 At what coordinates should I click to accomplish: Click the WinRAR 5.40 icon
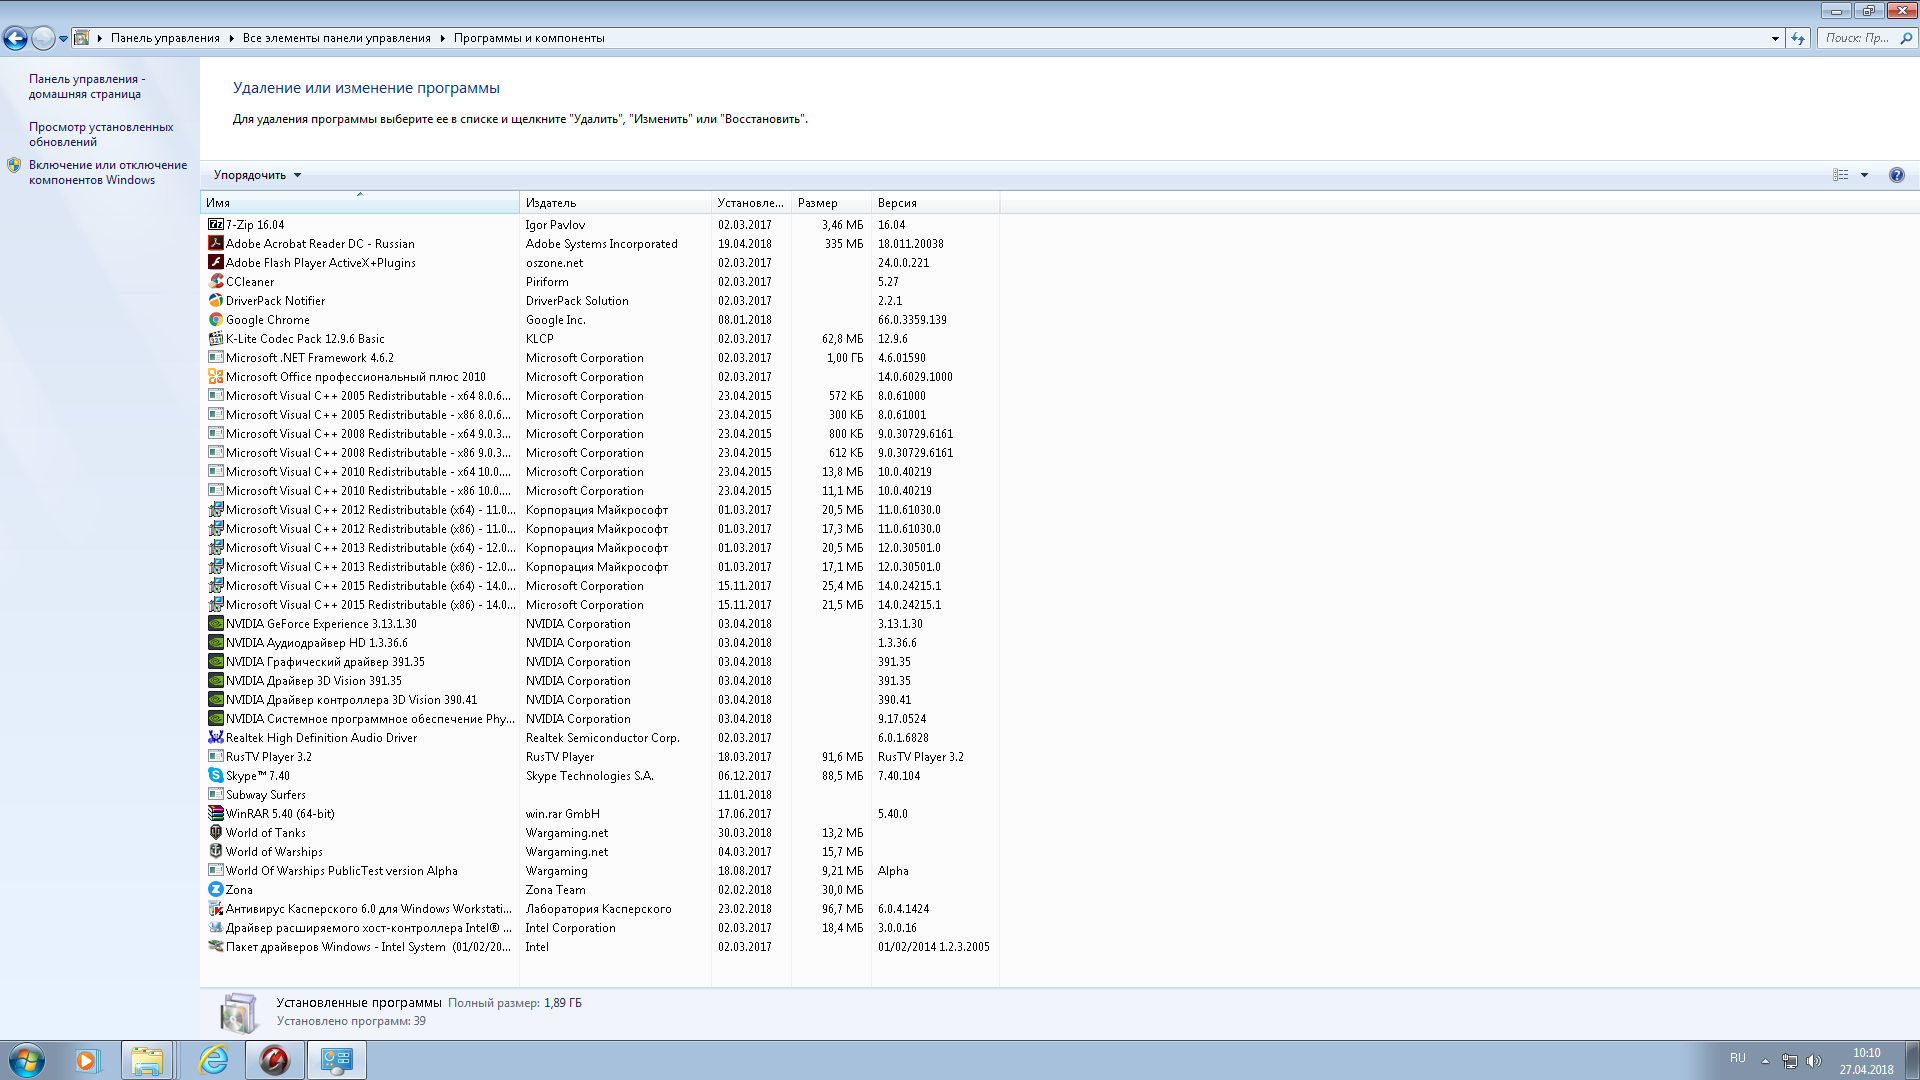click(215, 814)
